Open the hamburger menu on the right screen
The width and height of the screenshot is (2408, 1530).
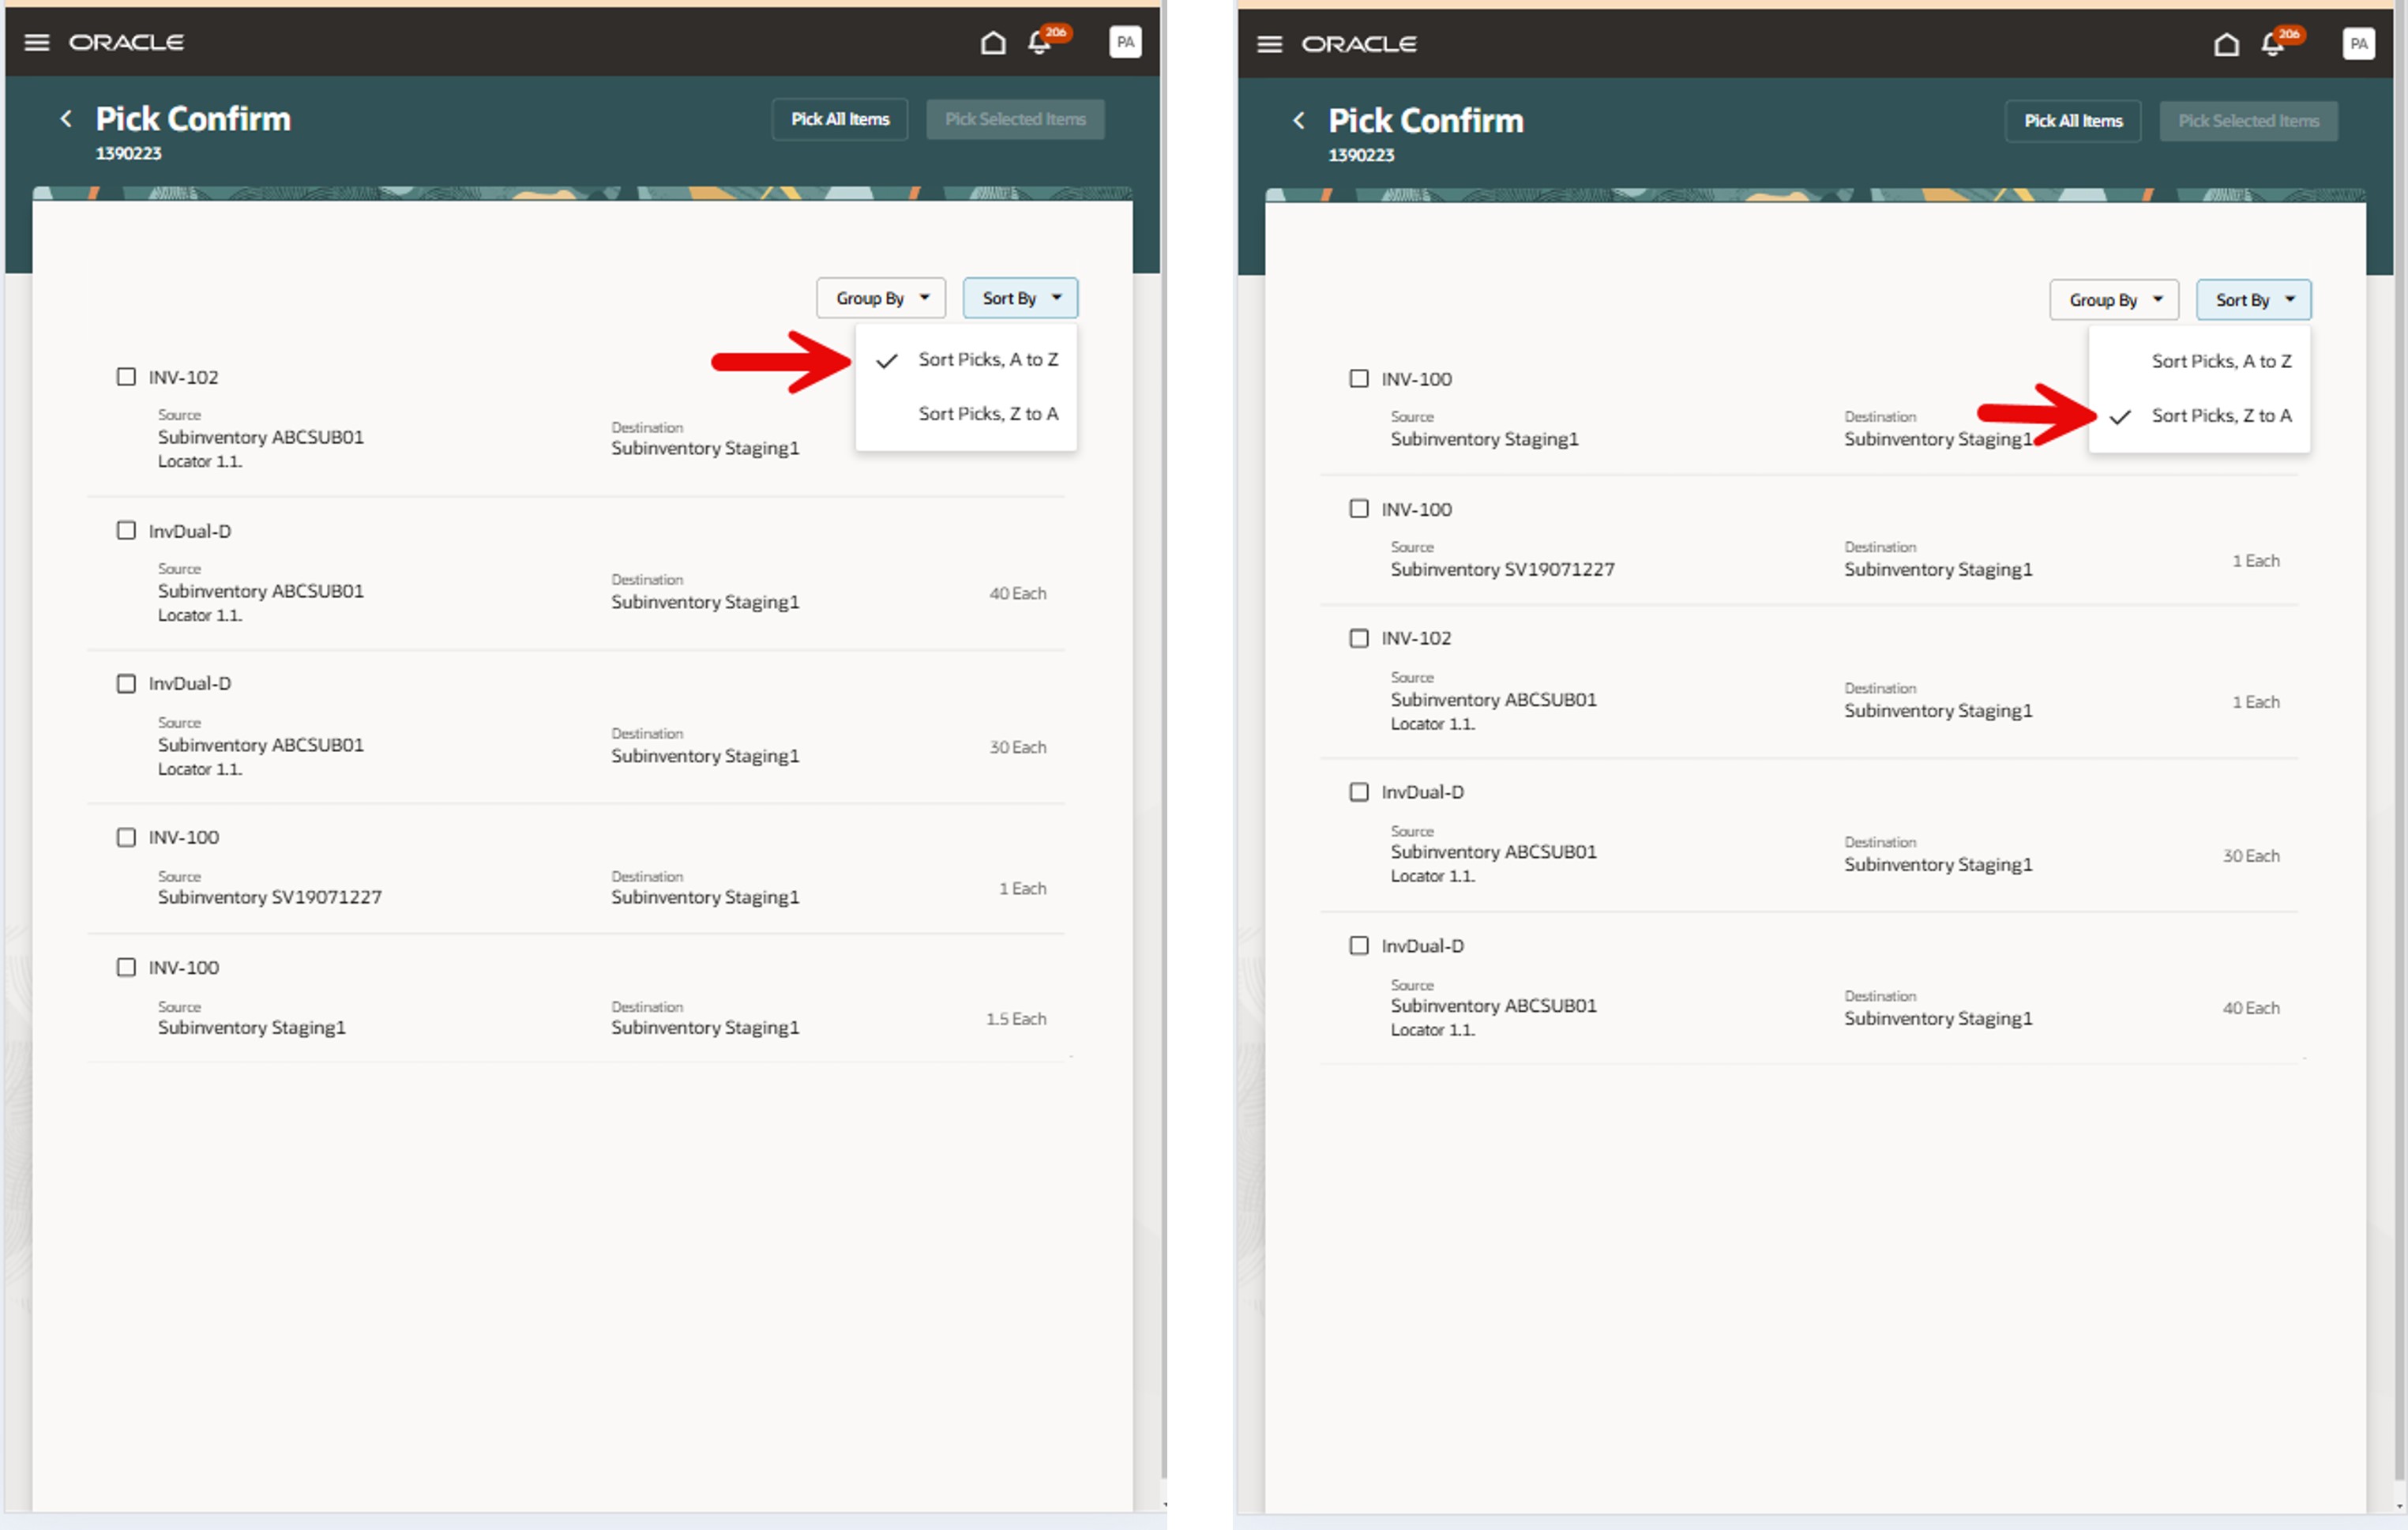pos(1269,44)
